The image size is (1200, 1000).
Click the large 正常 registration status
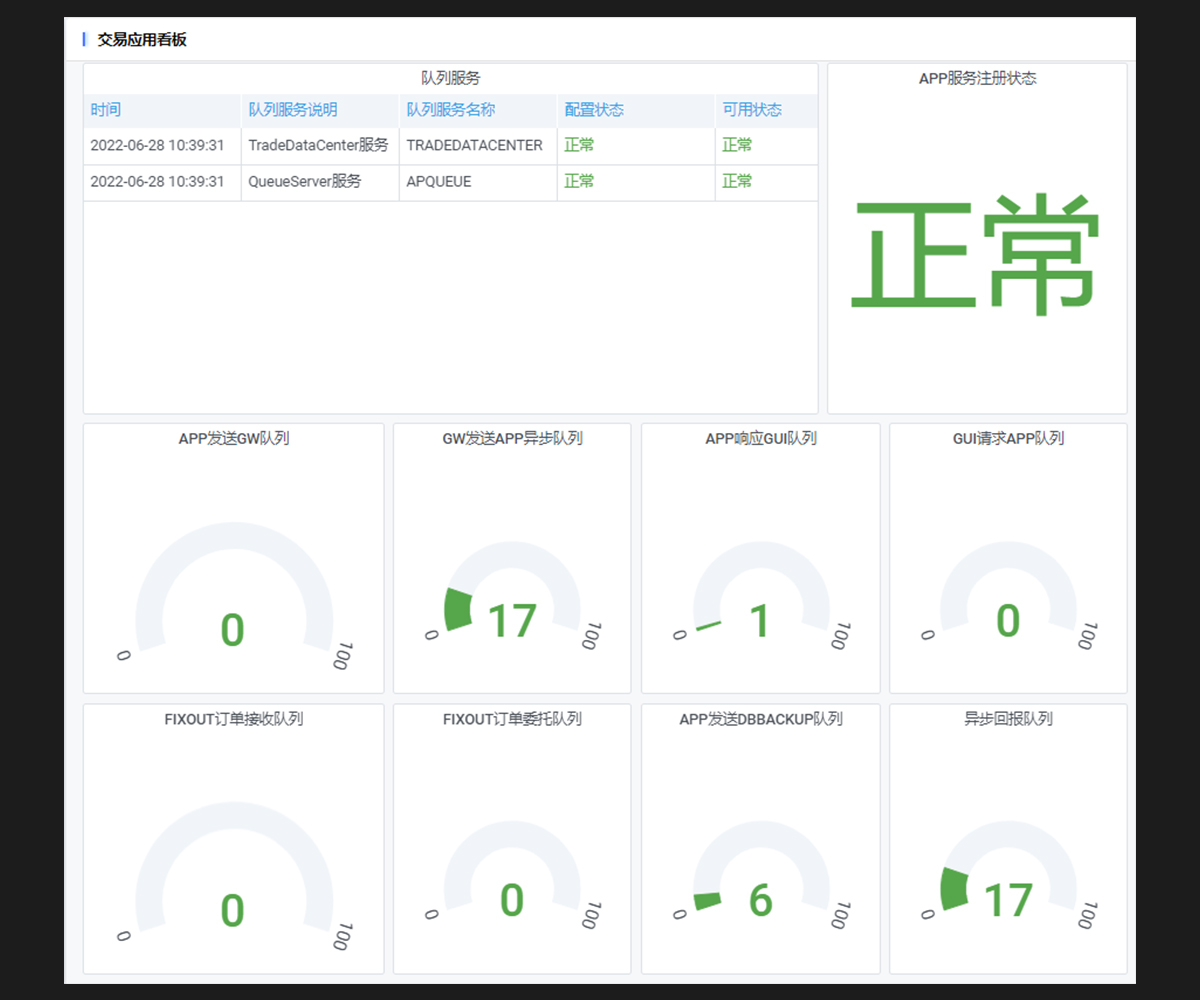[x=976, y=254]
